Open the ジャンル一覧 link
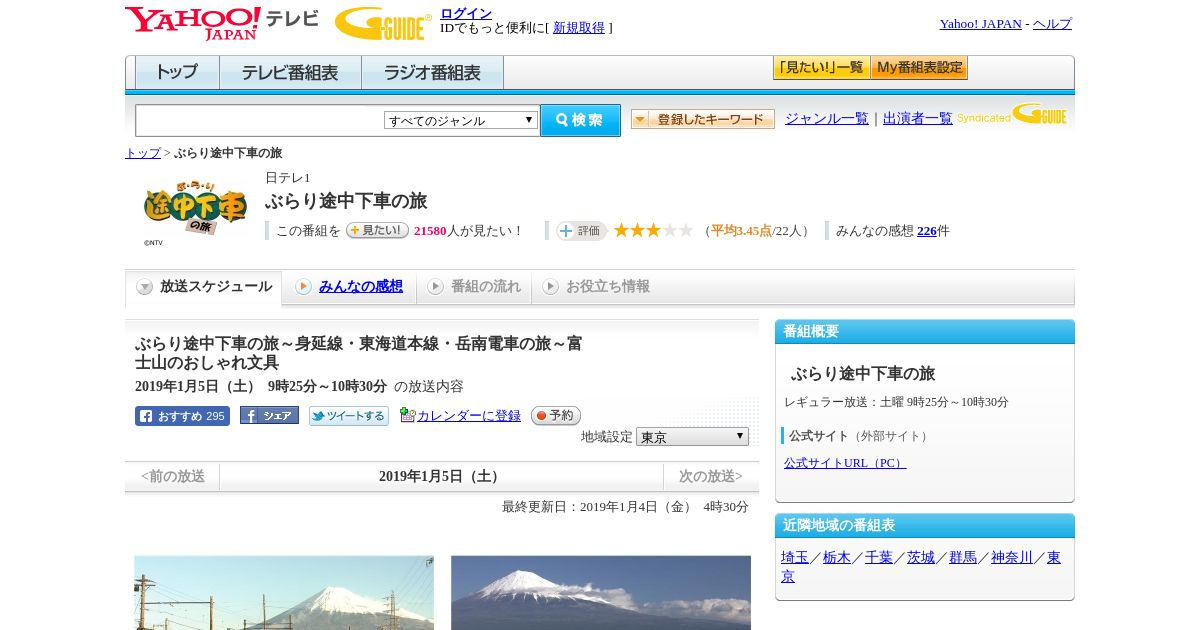Viewport: 1200px width, 630px height. pyautogui.click(x=827, y=119)
